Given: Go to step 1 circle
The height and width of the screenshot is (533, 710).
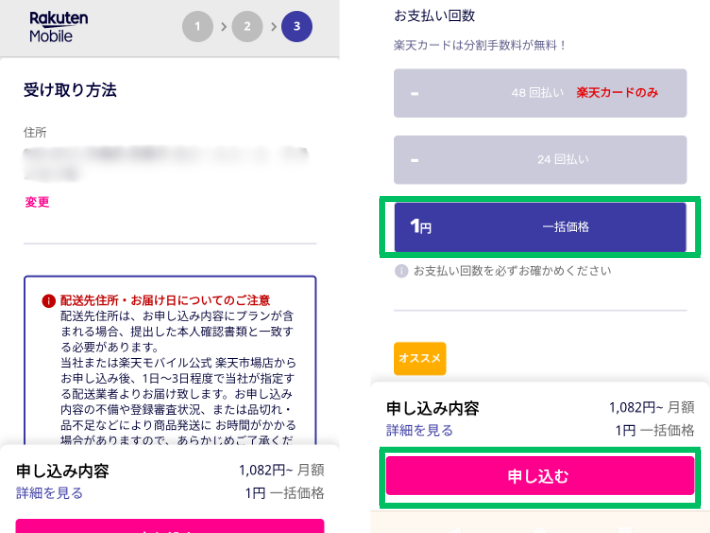Looking at the screenshot, I should [x=197, y=27].
